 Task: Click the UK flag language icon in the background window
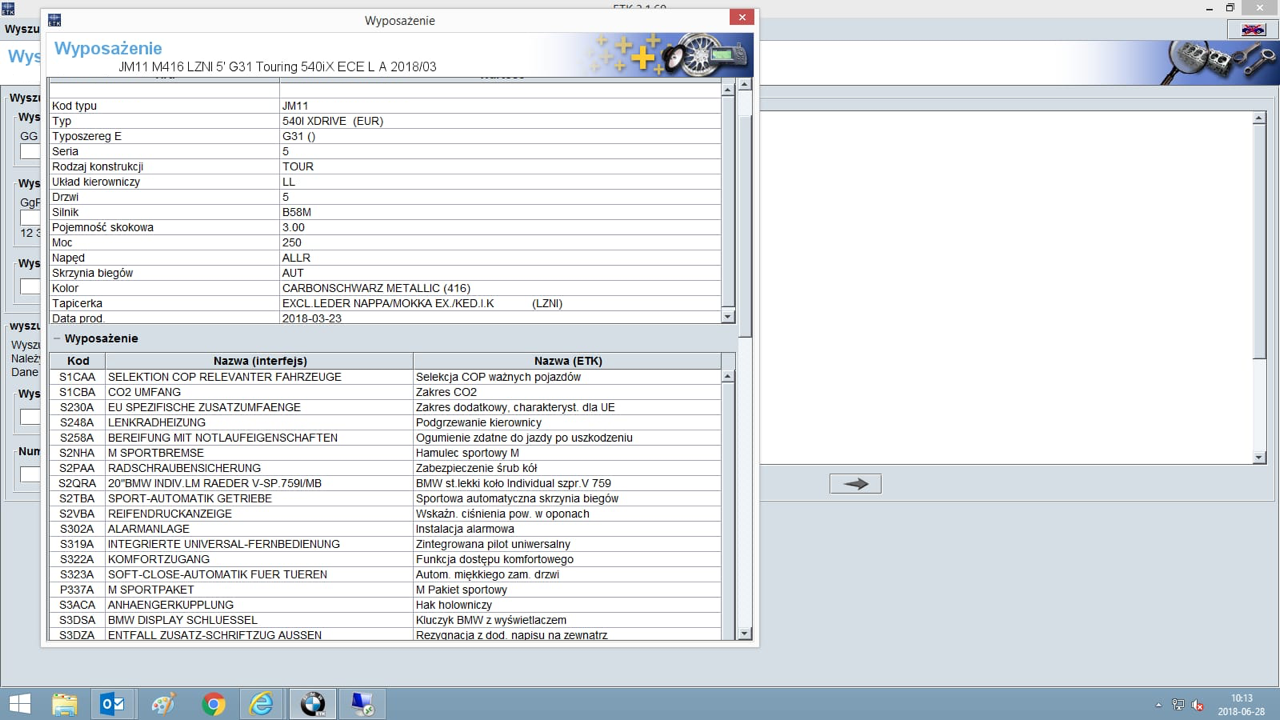tap(1253, 30)
